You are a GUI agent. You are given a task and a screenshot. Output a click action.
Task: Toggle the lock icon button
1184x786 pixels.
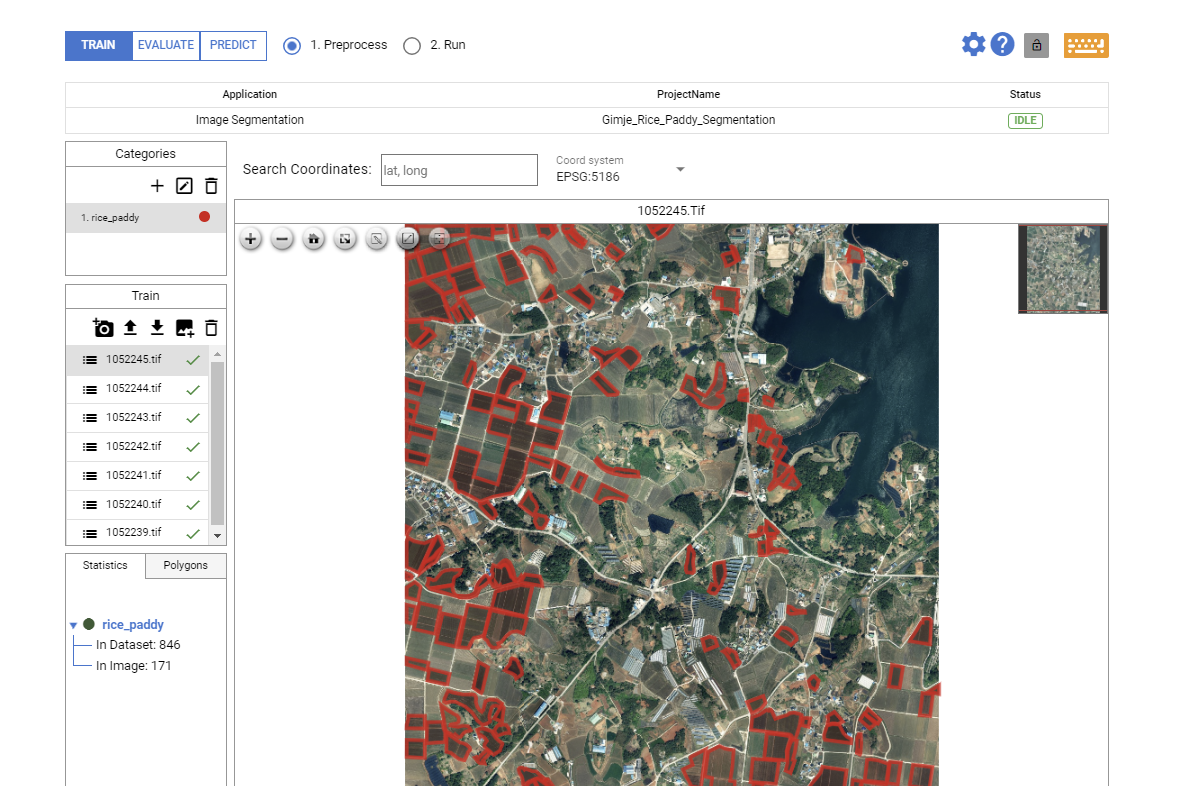[1036, 45]
